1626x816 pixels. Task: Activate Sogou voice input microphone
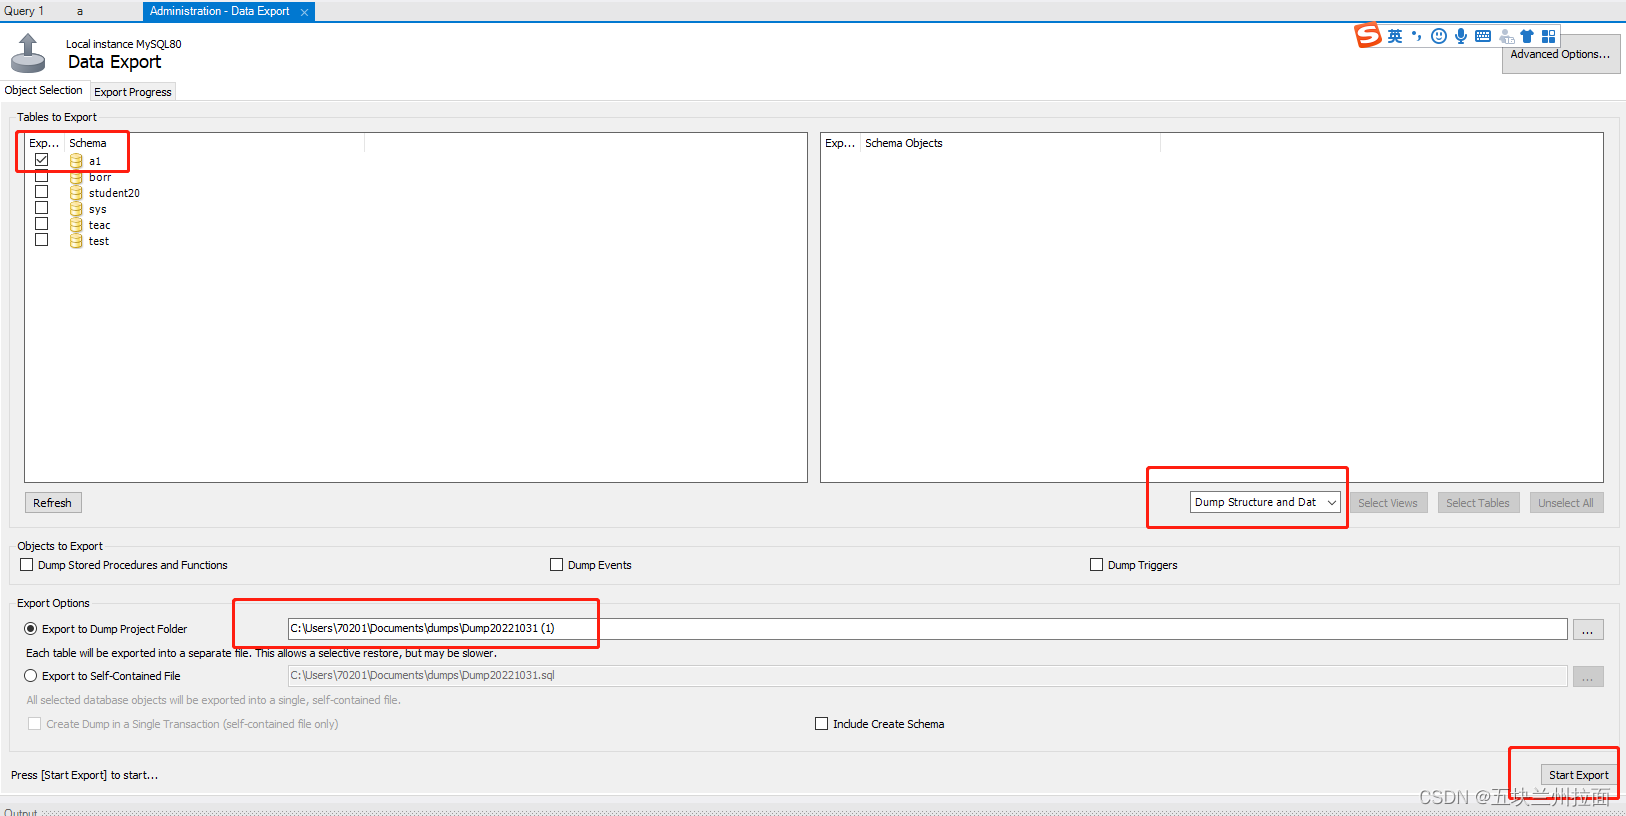pyautogui.click(x=1461, y=36)
